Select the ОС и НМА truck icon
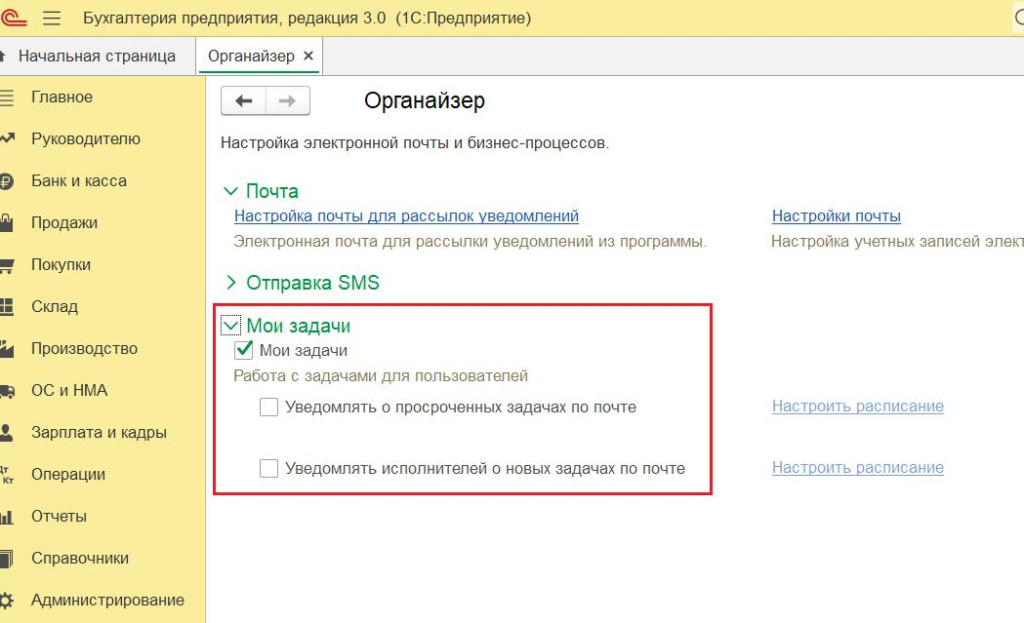The image size is (1024, 623). pos(7,391)
